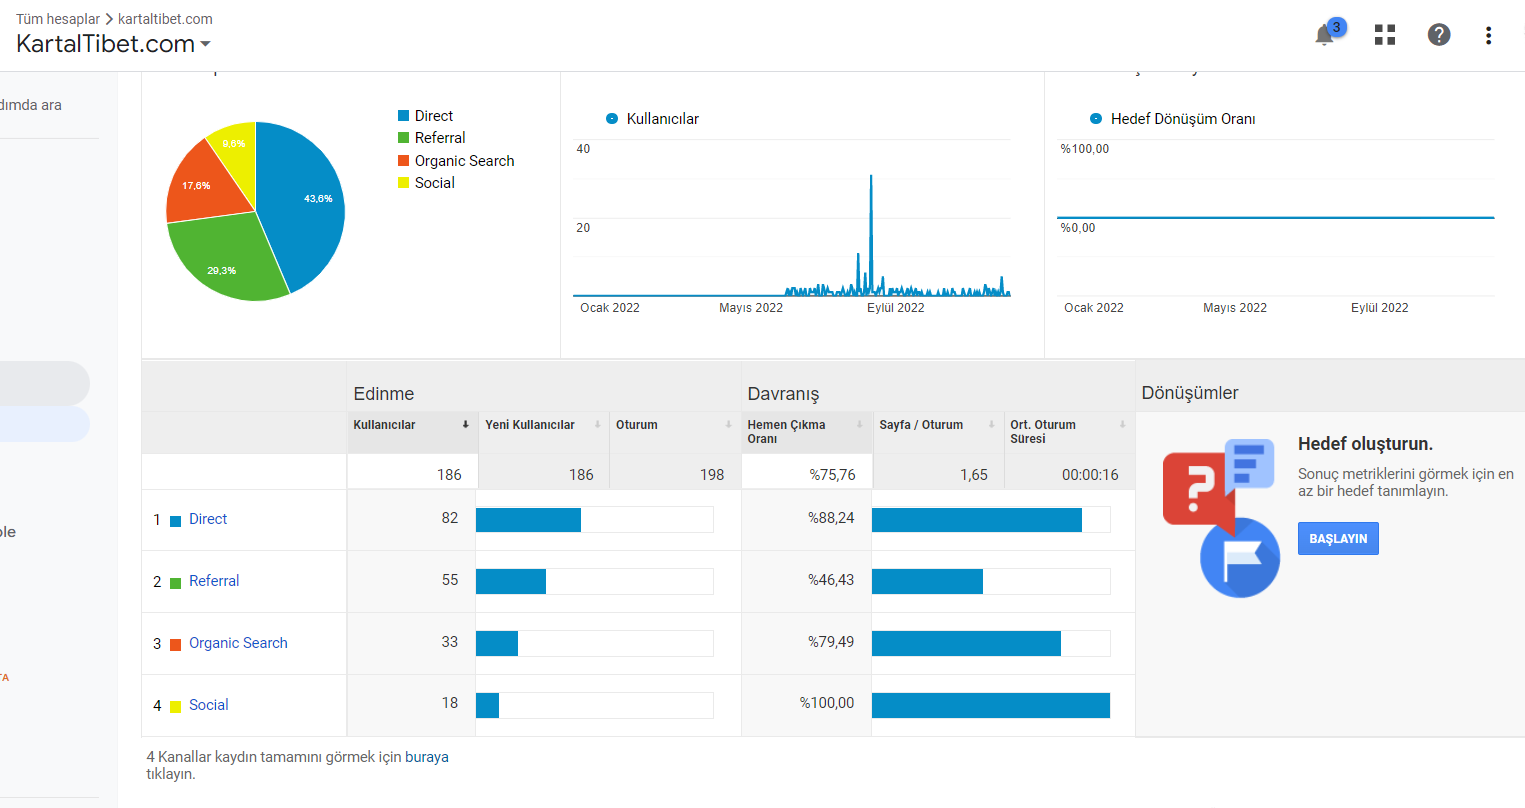Sort by Kullanıcılar column arrow
1525x808 pixels.
(465, 425)
